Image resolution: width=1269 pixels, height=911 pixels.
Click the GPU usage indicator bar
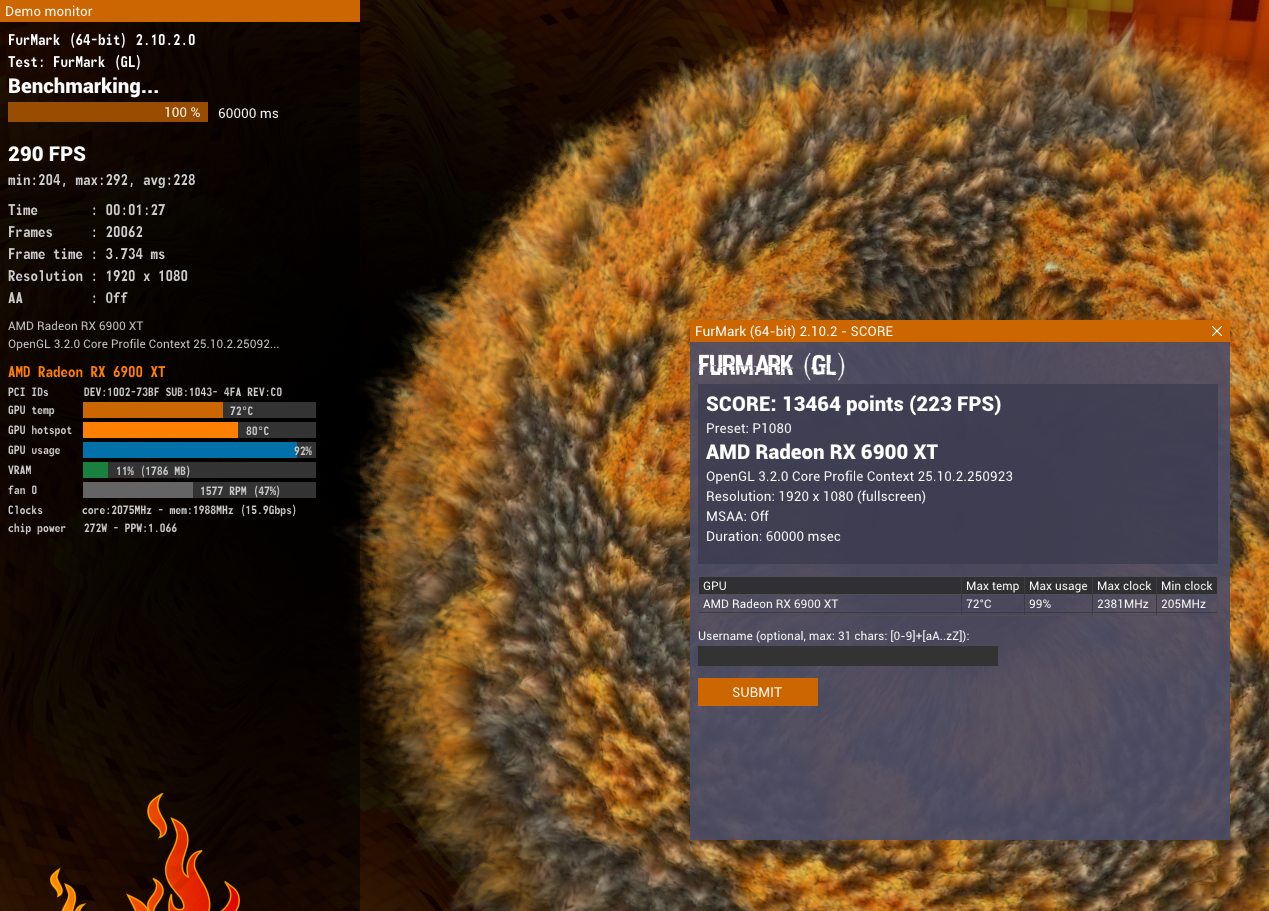click(x=198, y=450)
